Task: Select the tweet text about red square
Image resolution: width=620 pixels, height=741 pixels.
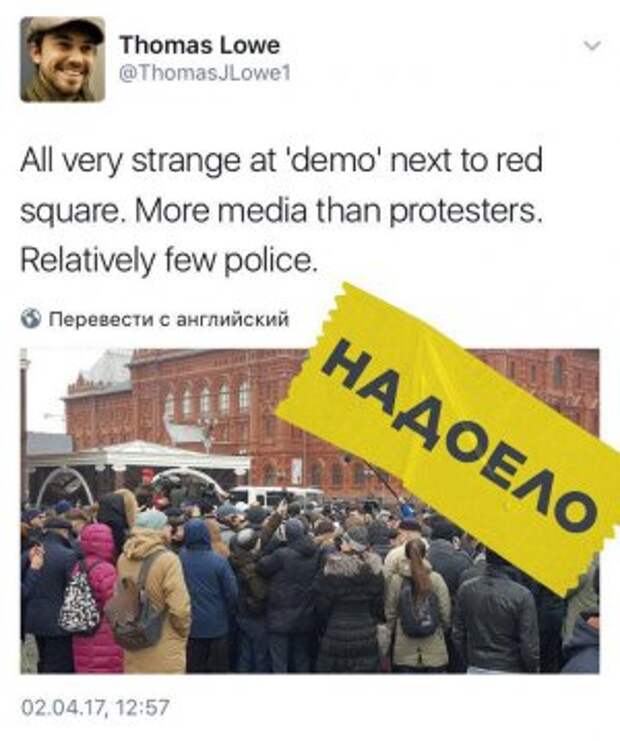Action: 281,211
